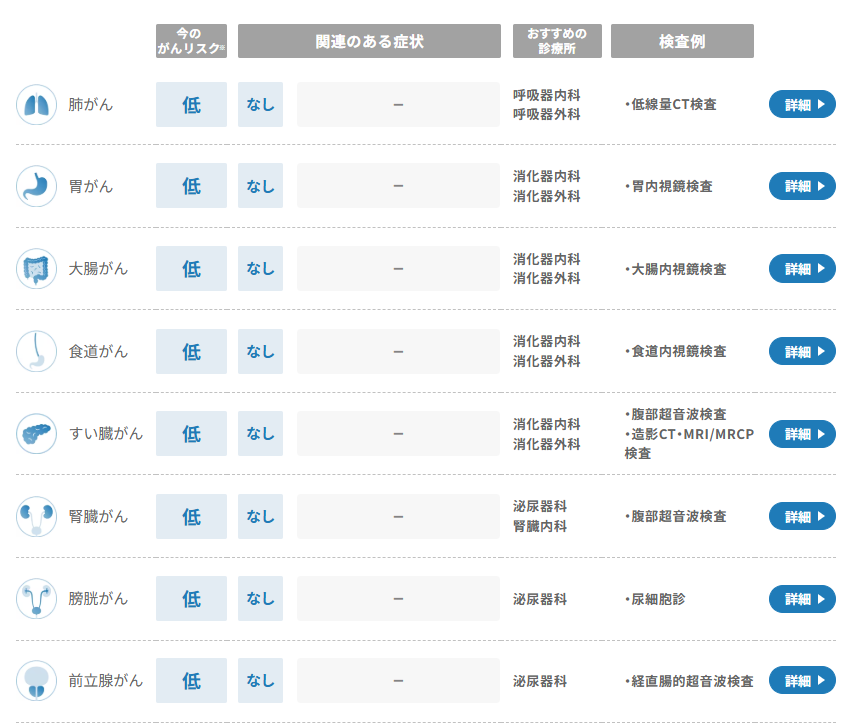862x725 pixels.
Task: Click the esophagus cancer icon
Action: [x=37, y=351]
